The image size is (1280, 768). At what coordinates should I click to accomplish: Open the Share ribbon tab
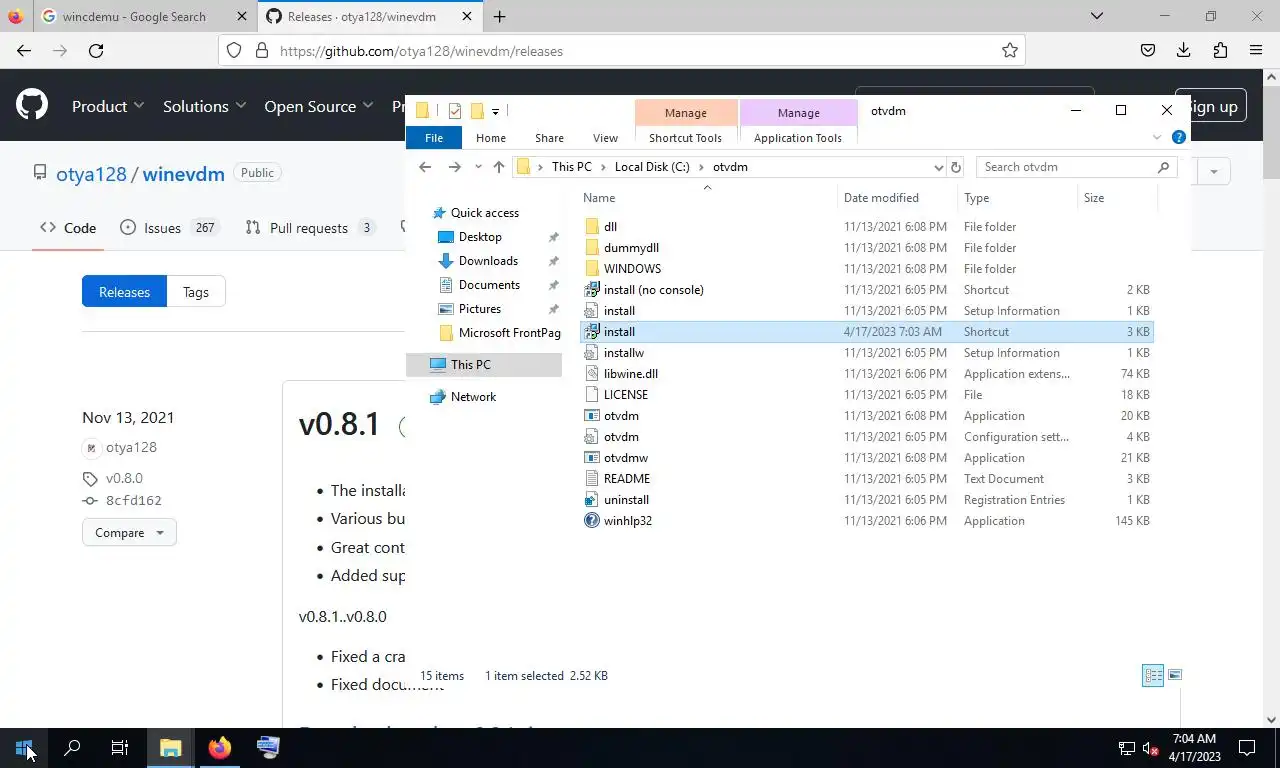click(x=549, y=137)
